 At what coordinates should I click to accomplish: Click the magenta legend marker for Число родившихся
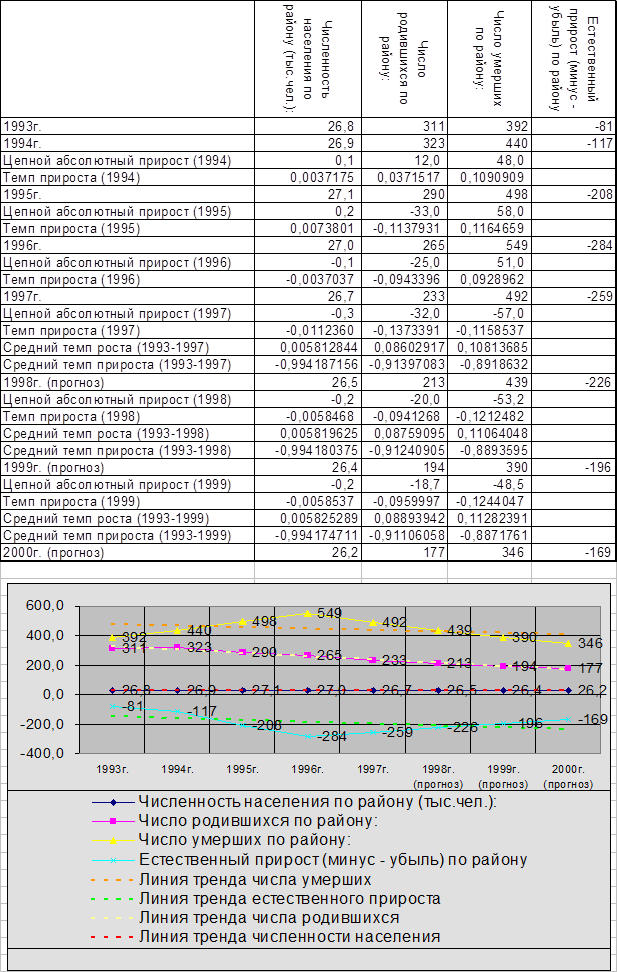pos(114,821)
